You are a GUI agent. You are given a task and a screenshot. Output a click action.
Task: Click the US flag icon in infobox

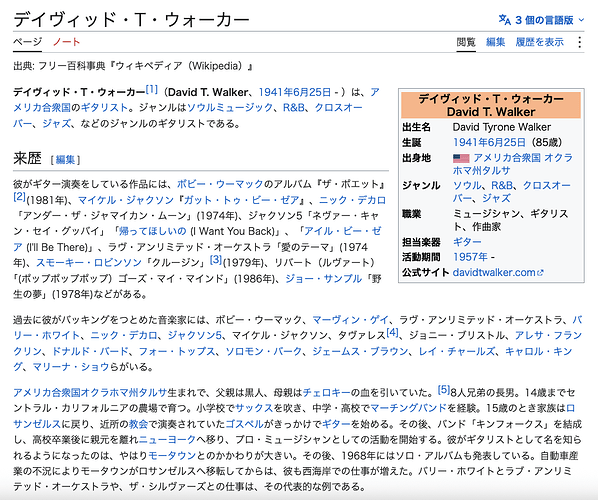(461, 158)
